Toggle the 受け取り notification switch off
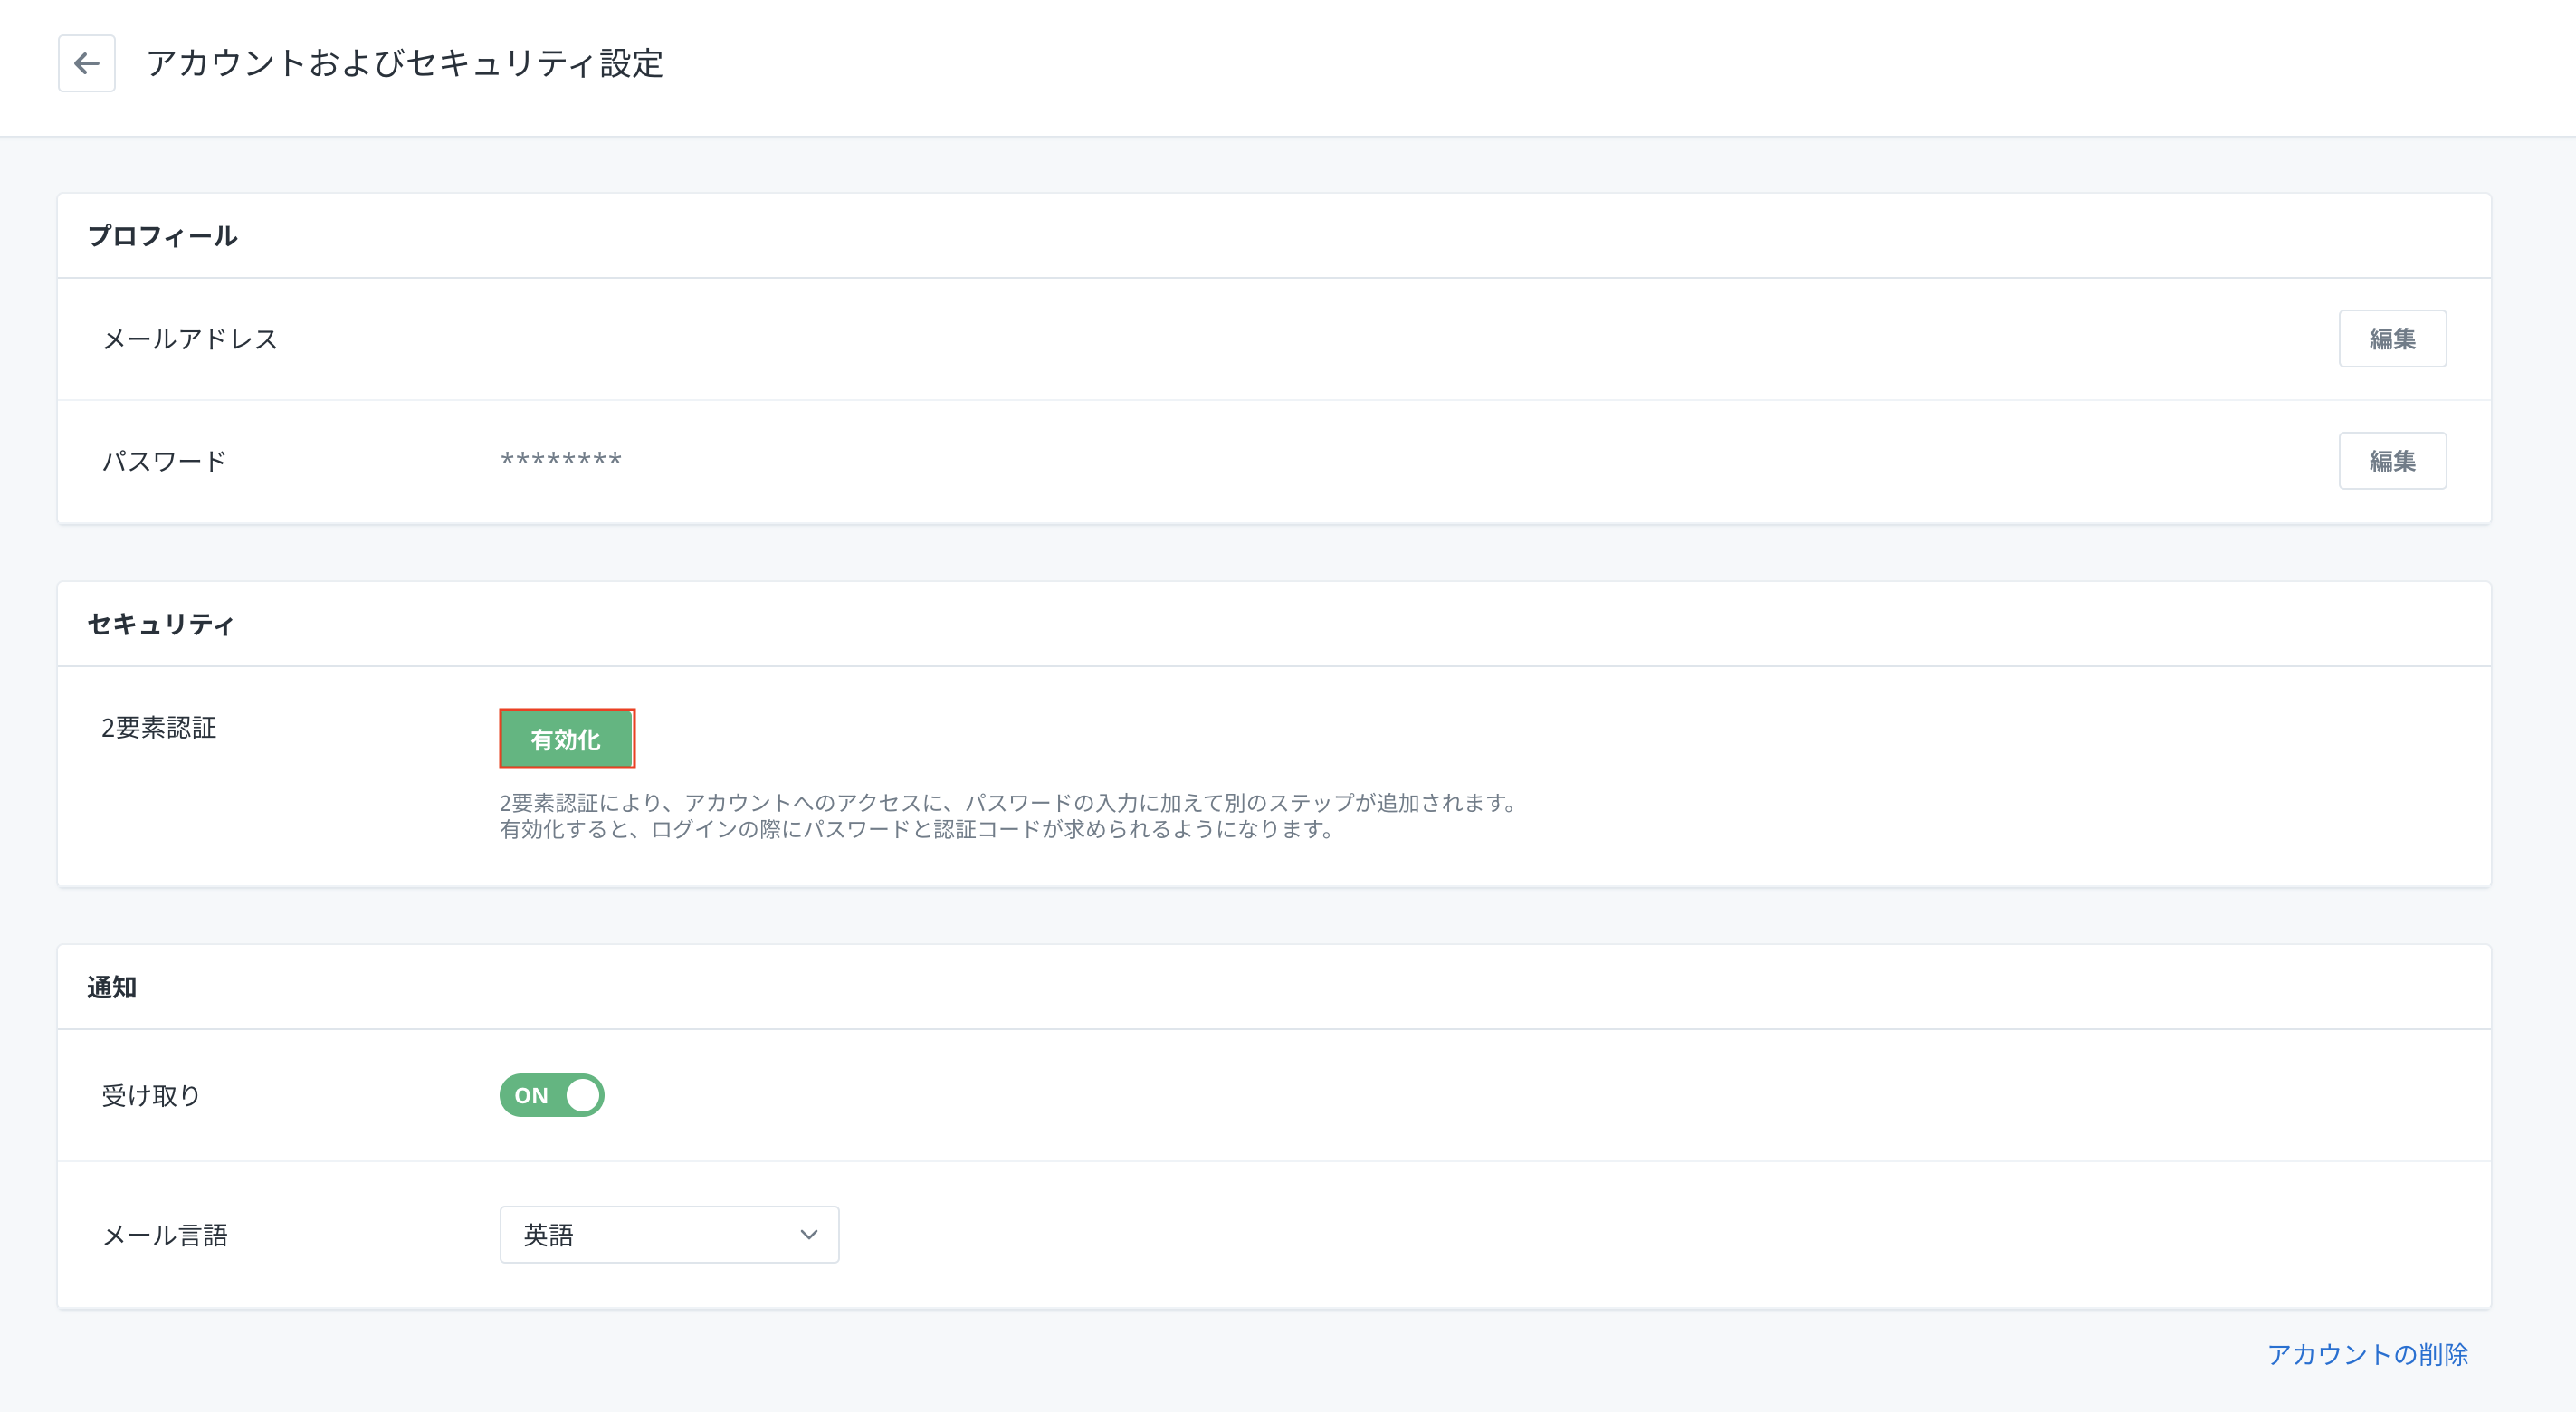The width and height of the screenshot is (2576, 1412). coord(551,1095)
